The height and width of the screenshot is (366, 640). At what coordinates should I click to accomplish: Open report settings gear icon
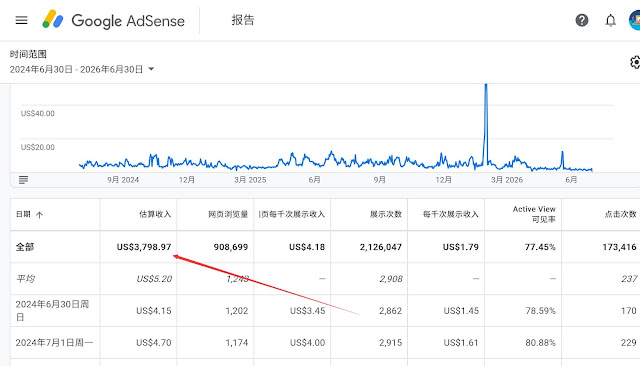[x=635, y=62]
